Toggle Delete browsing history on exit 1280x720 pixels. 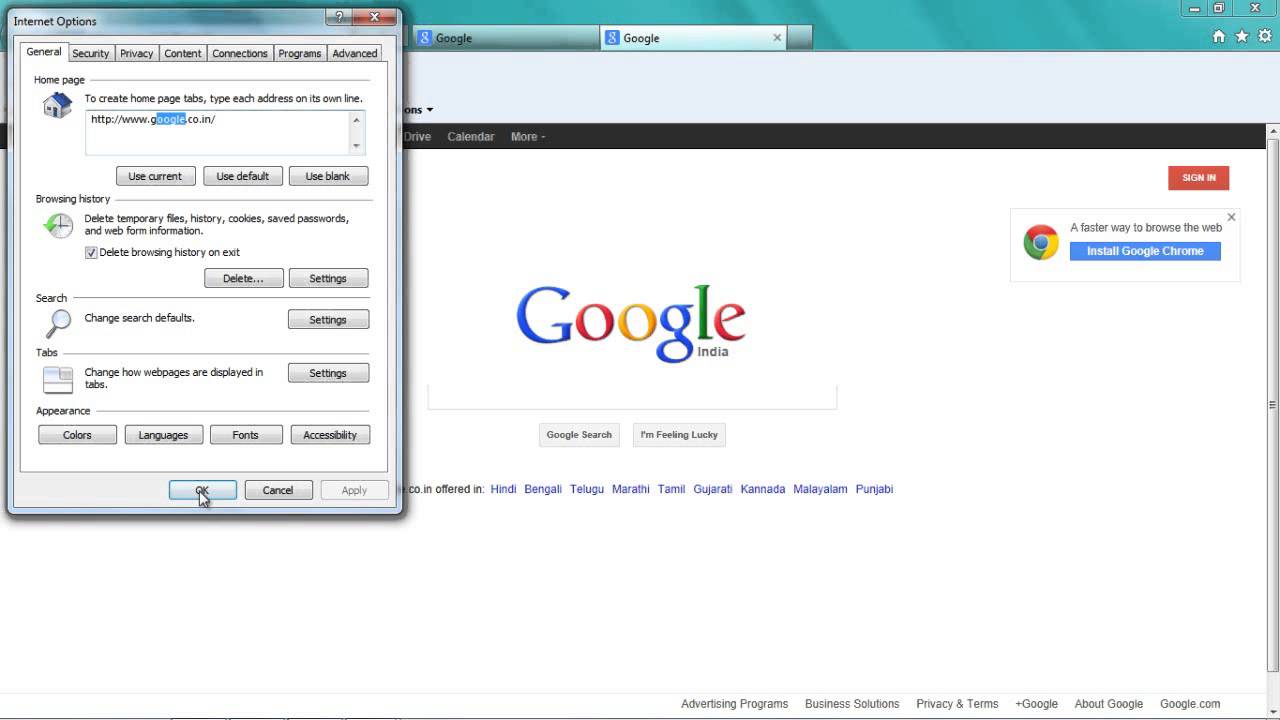point(91,253)
